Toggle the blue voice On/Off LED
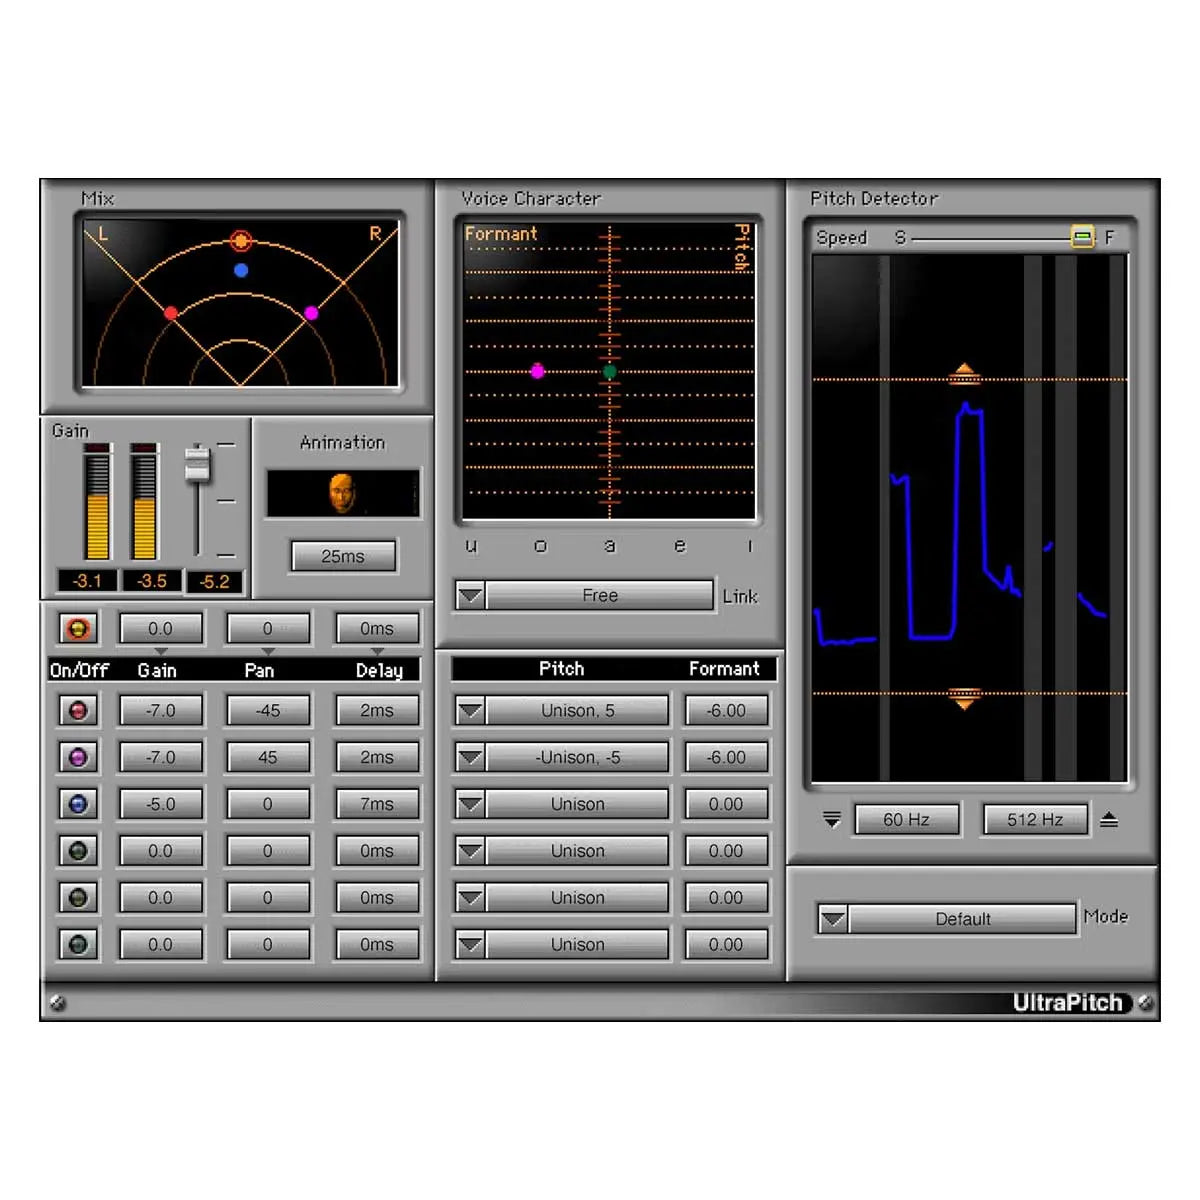 [77, 803]
